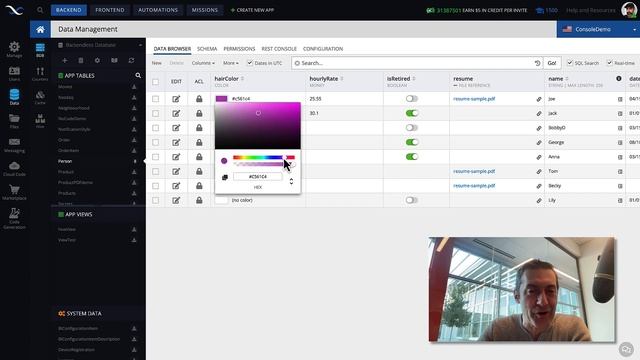Screen dimensions: 640x360
Task: Select the Hive data sub-section
Action: pyautogui.click(x=40, y=121)
